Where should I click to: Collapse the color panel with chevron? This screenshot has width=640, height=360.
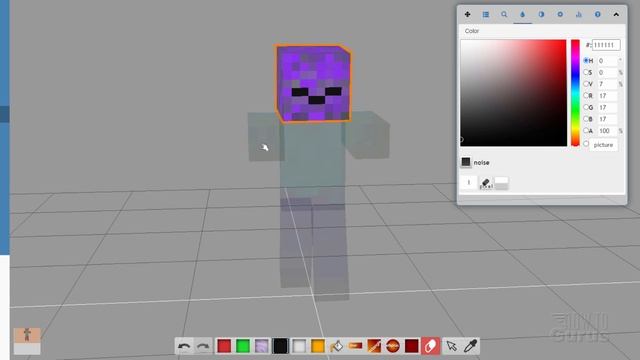pos(616,14)
